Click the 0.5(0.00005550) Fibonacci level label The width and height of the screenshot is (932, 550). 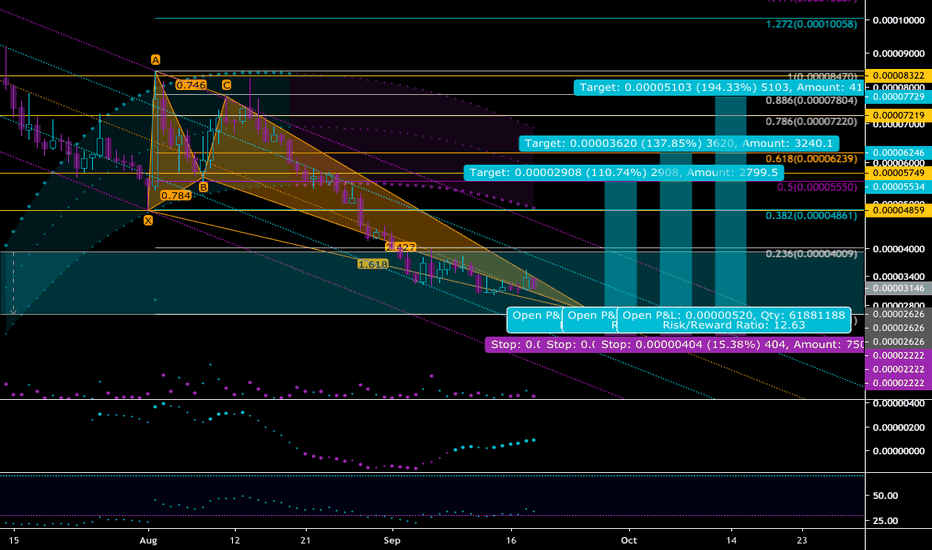click(817, 187)
